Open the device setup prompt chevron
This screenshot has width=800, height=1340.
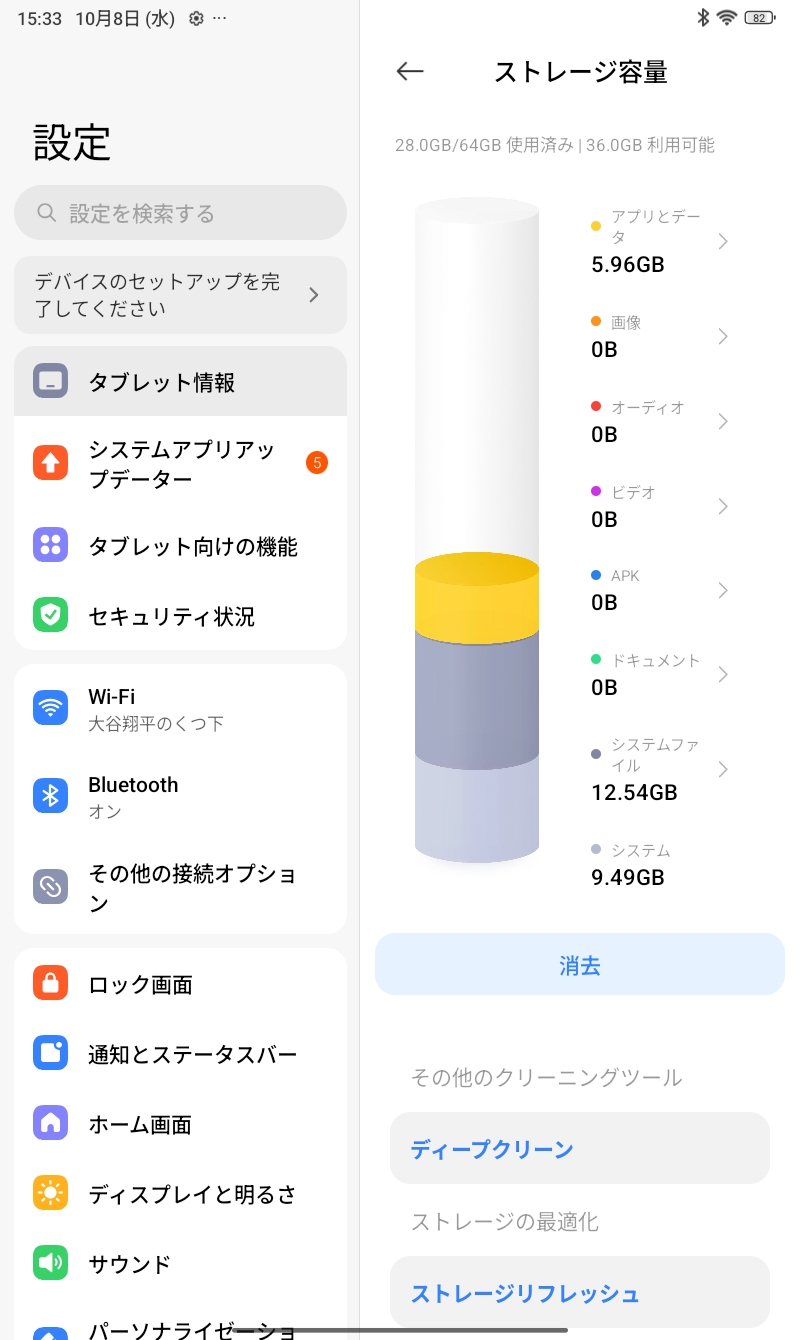[x=314, y=295]
